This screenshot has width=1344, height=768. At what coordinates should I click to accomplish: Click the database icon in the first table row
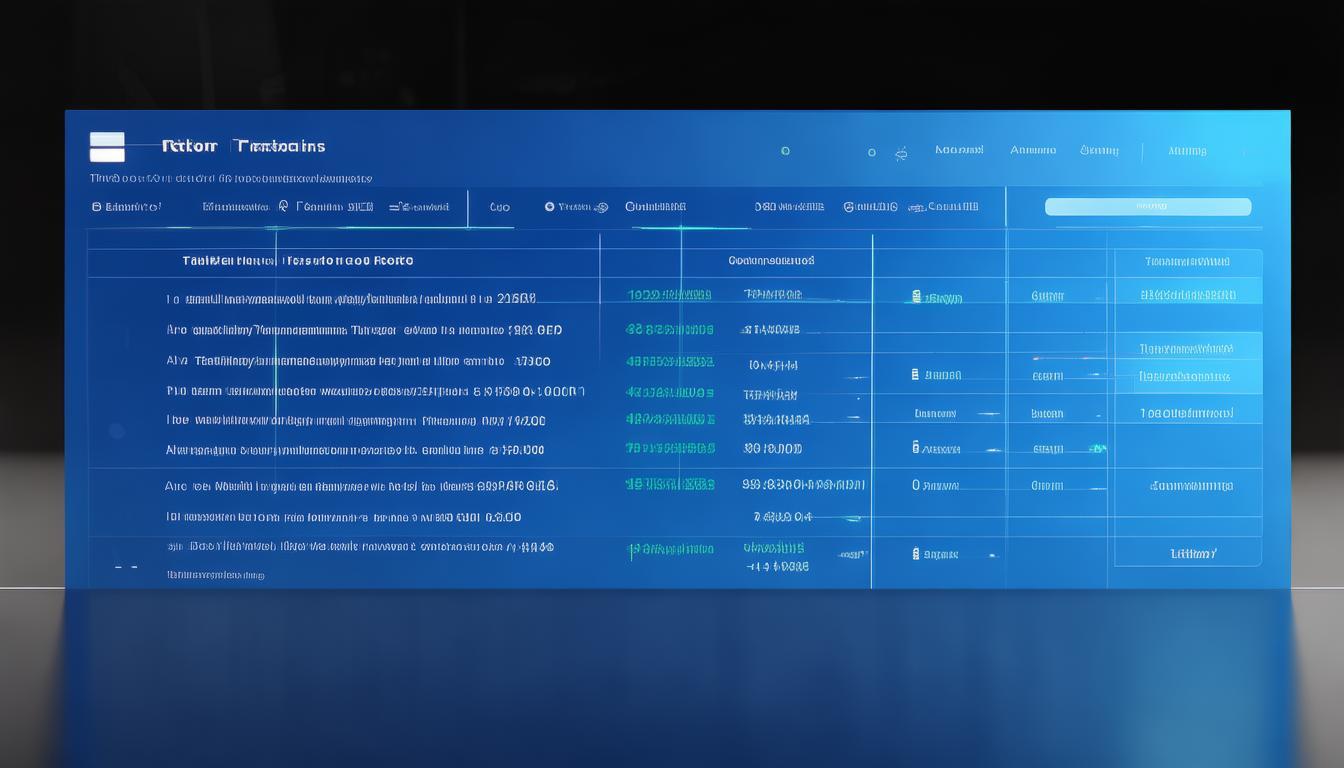point(916,297)
